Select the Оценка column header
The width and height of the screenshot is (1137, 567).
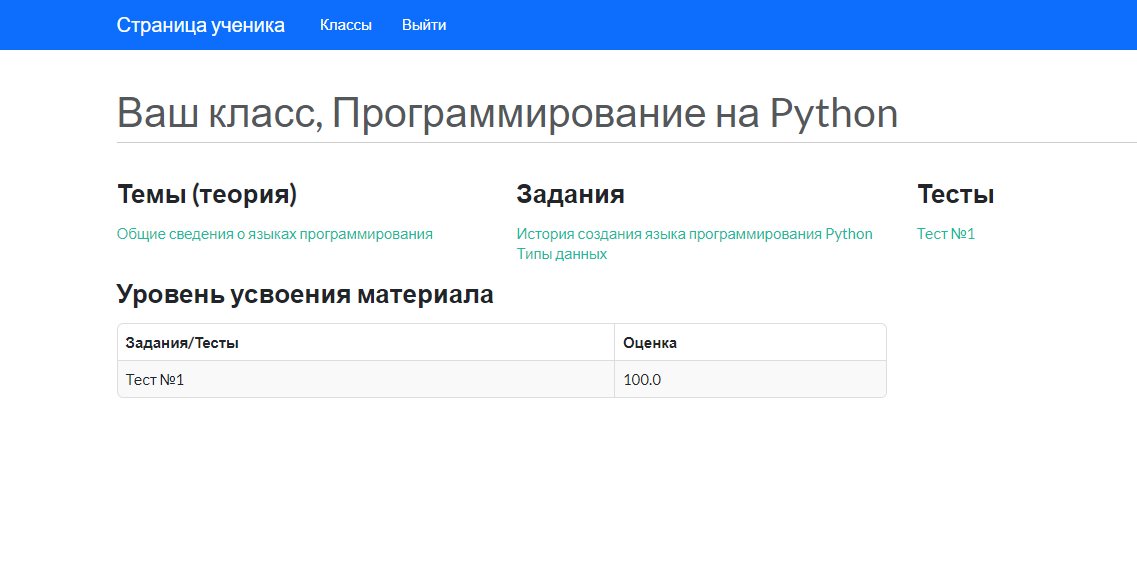(751, 342)
